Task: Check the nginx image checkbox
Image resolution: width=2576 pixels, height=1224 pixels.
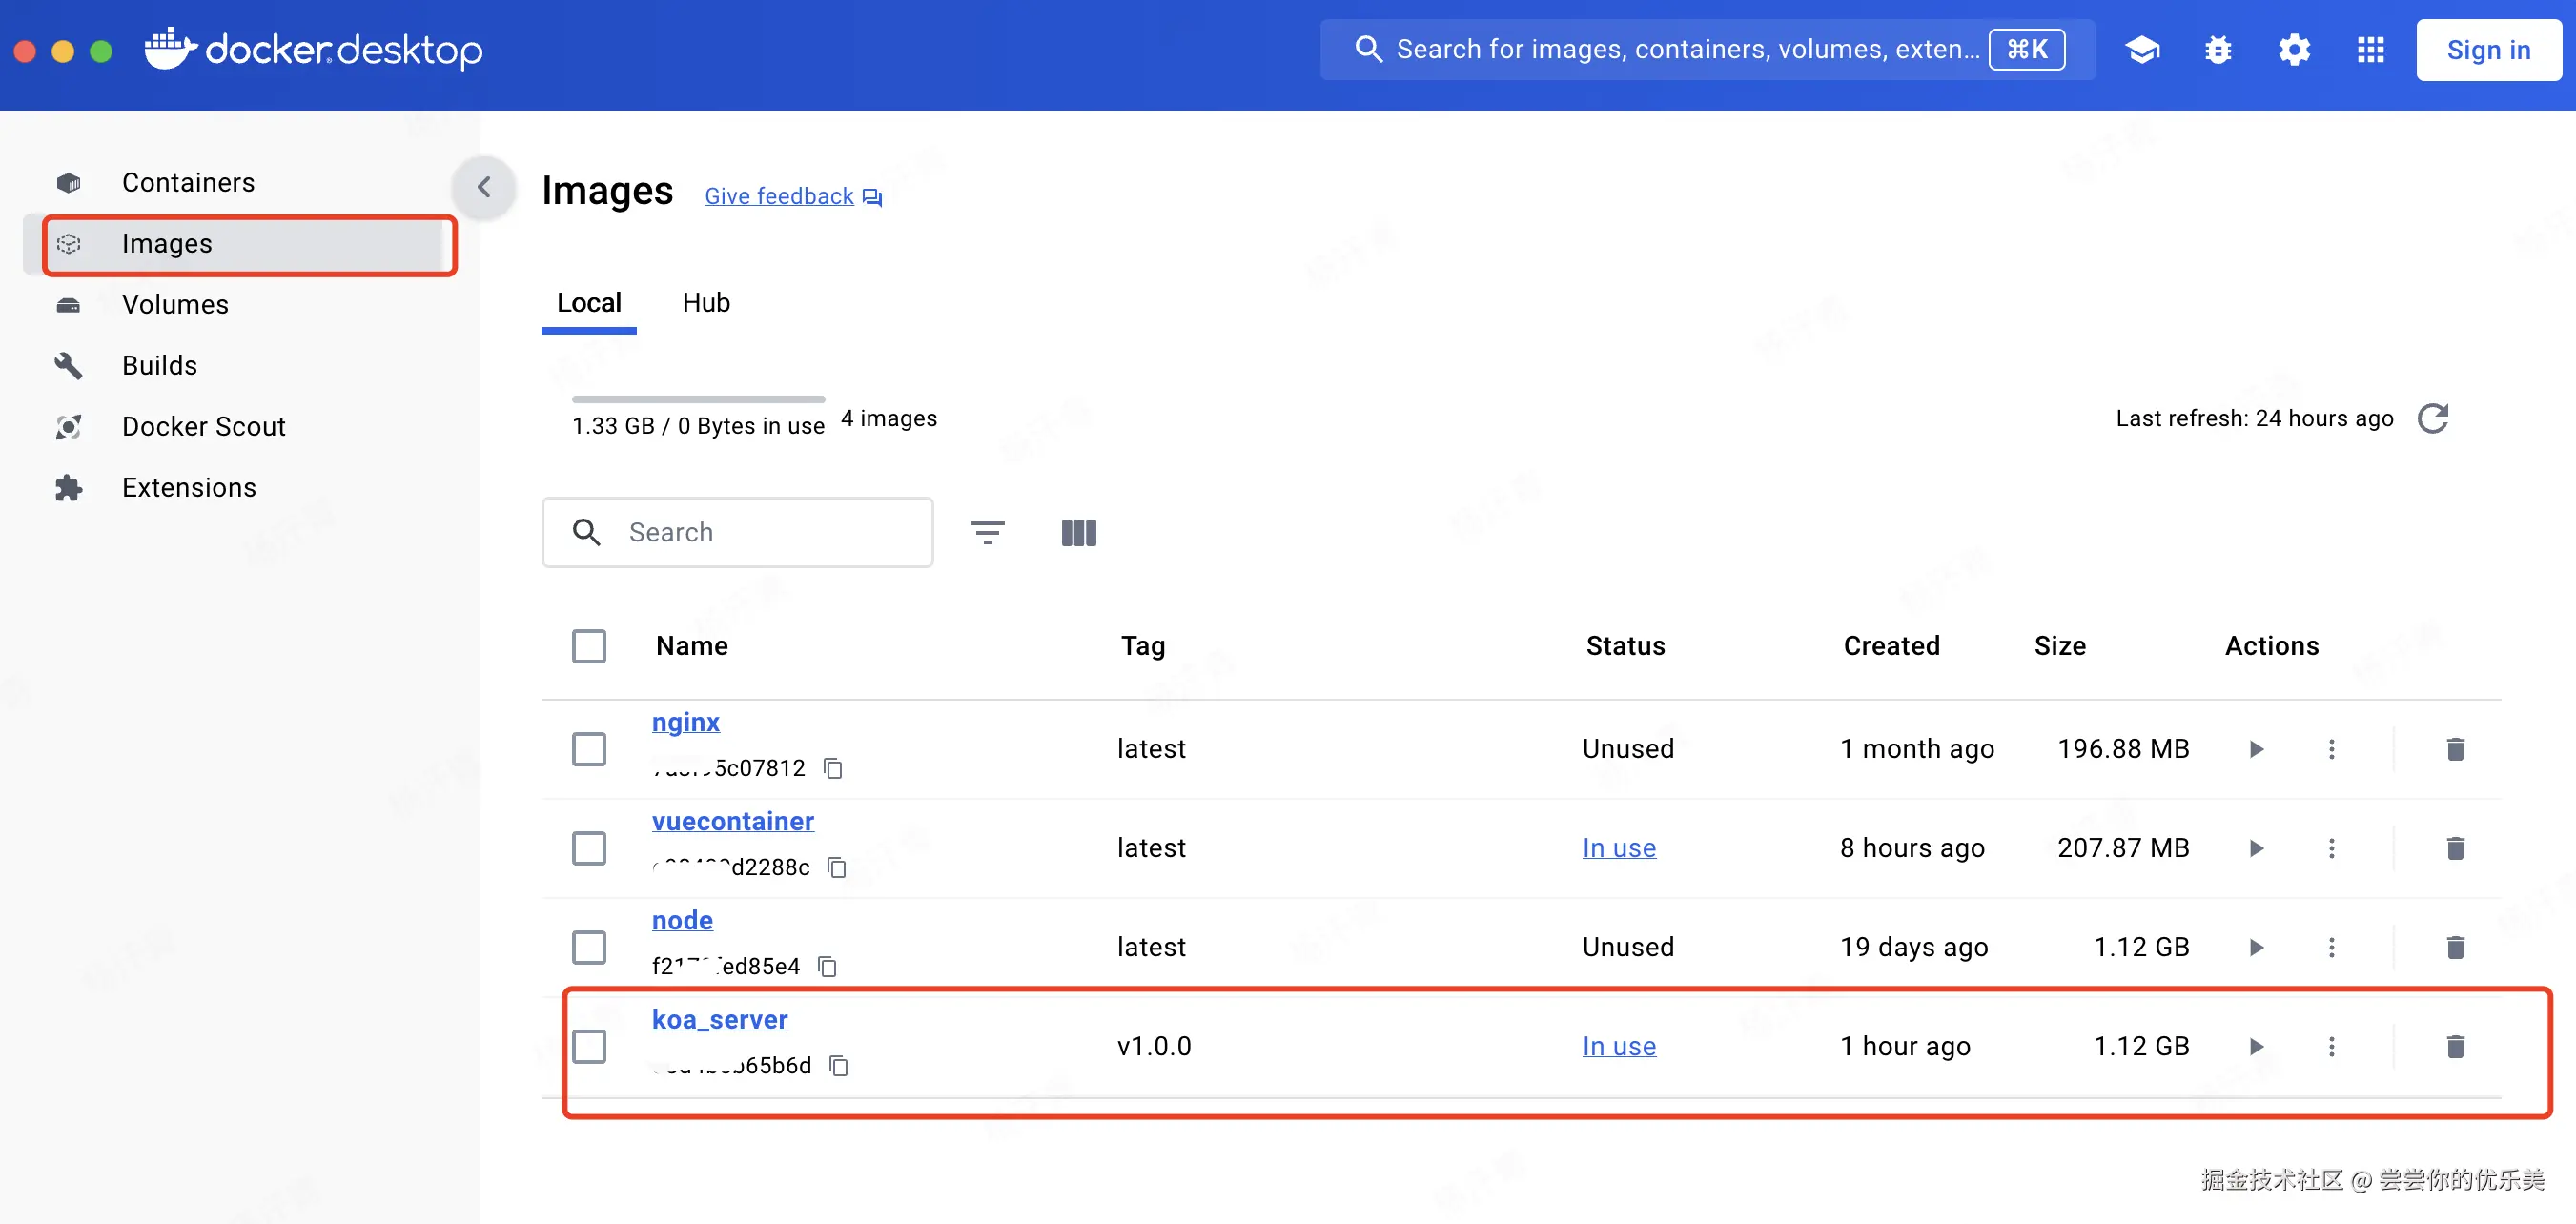Action: [x=589, y=749]
